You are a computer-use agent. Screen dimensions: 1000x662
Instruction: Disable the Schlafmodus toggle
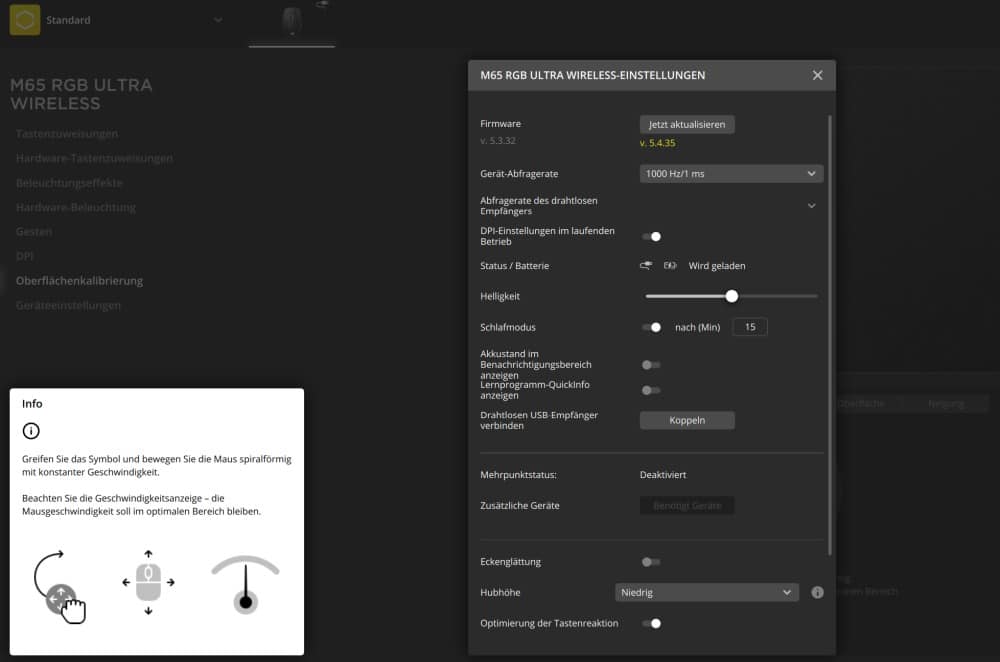pyautogui.click(x=651, y=327)
